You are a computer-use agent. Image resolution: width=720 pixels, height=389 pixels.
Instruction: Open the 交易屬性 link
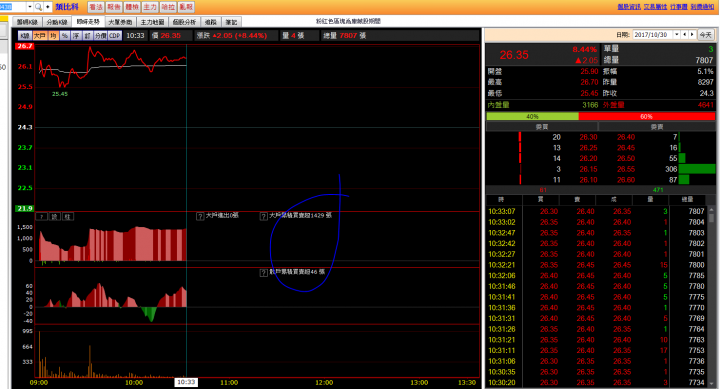[655, 7]
